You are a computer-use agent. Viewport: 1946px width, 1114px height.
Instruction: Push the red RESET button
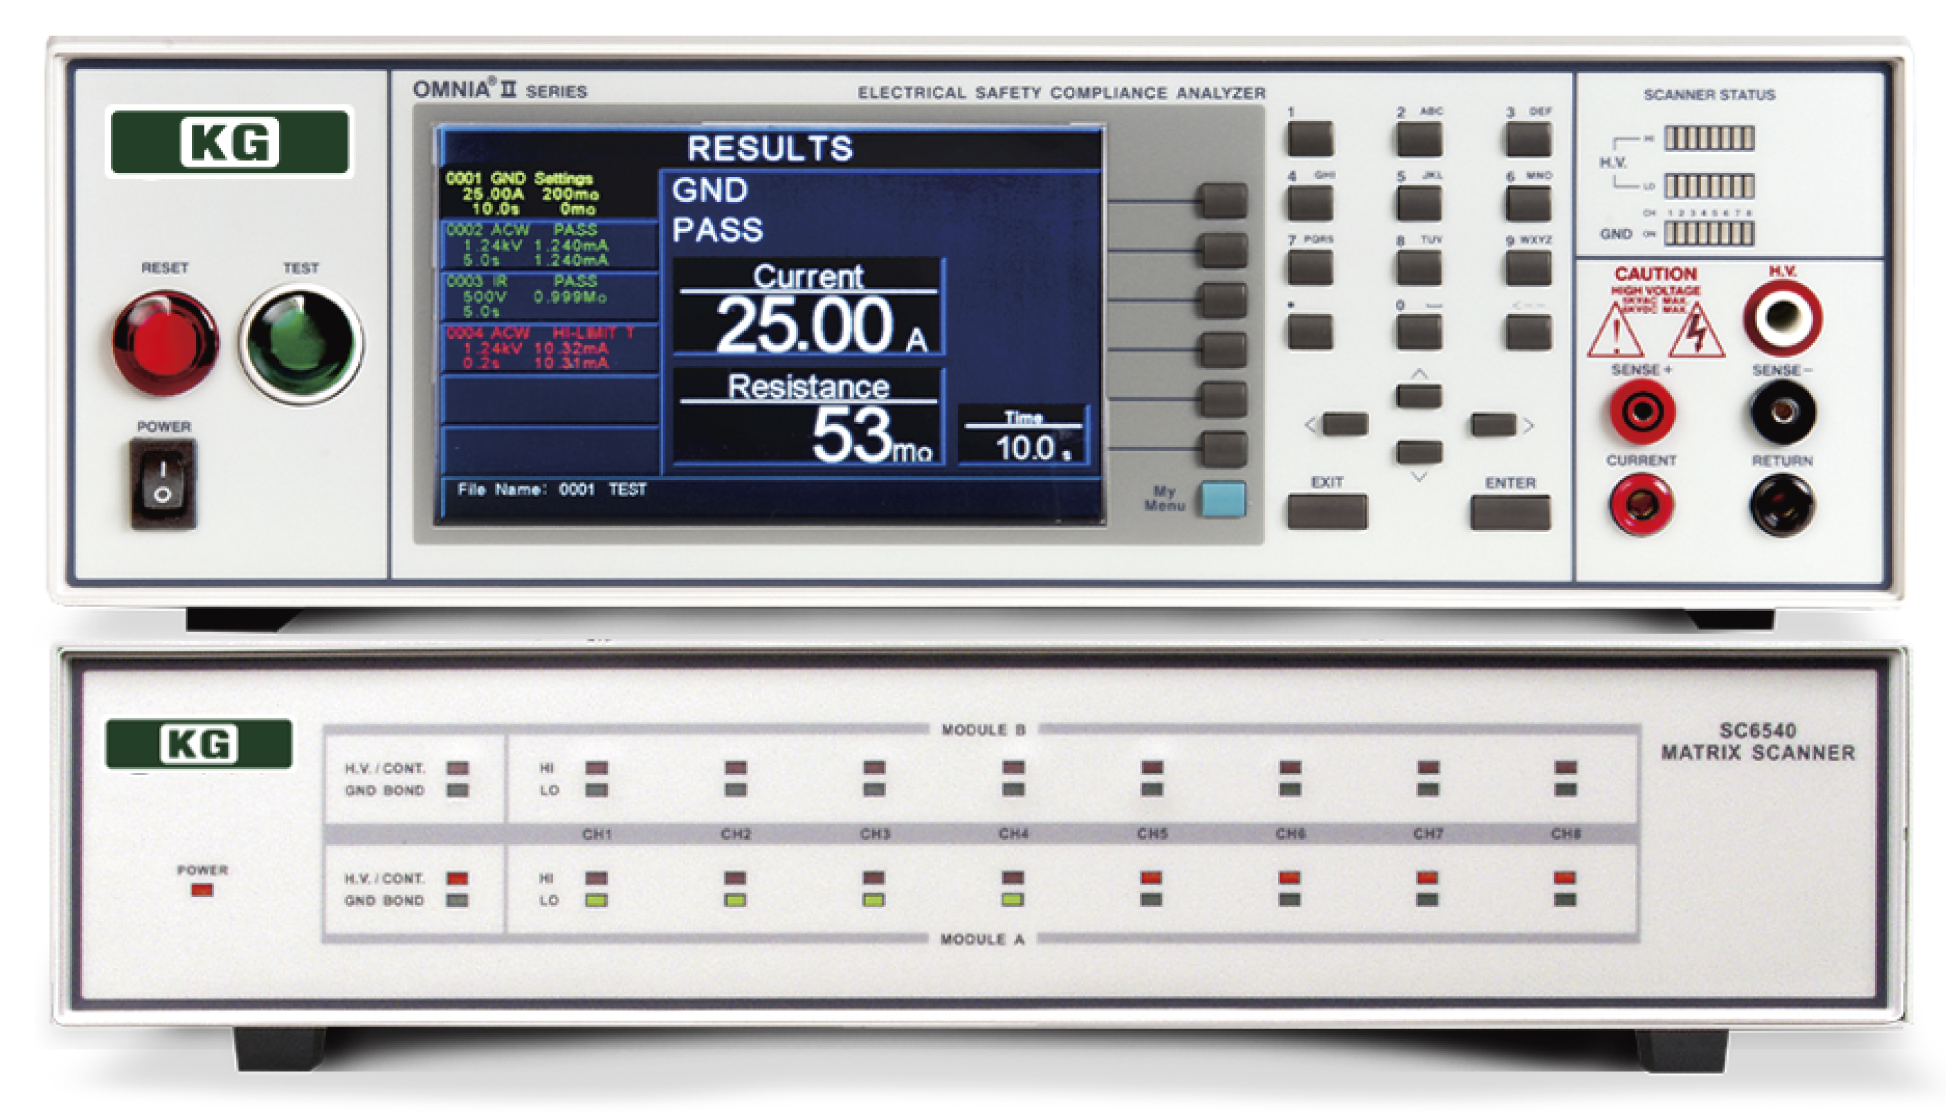[x=165, y=343]
